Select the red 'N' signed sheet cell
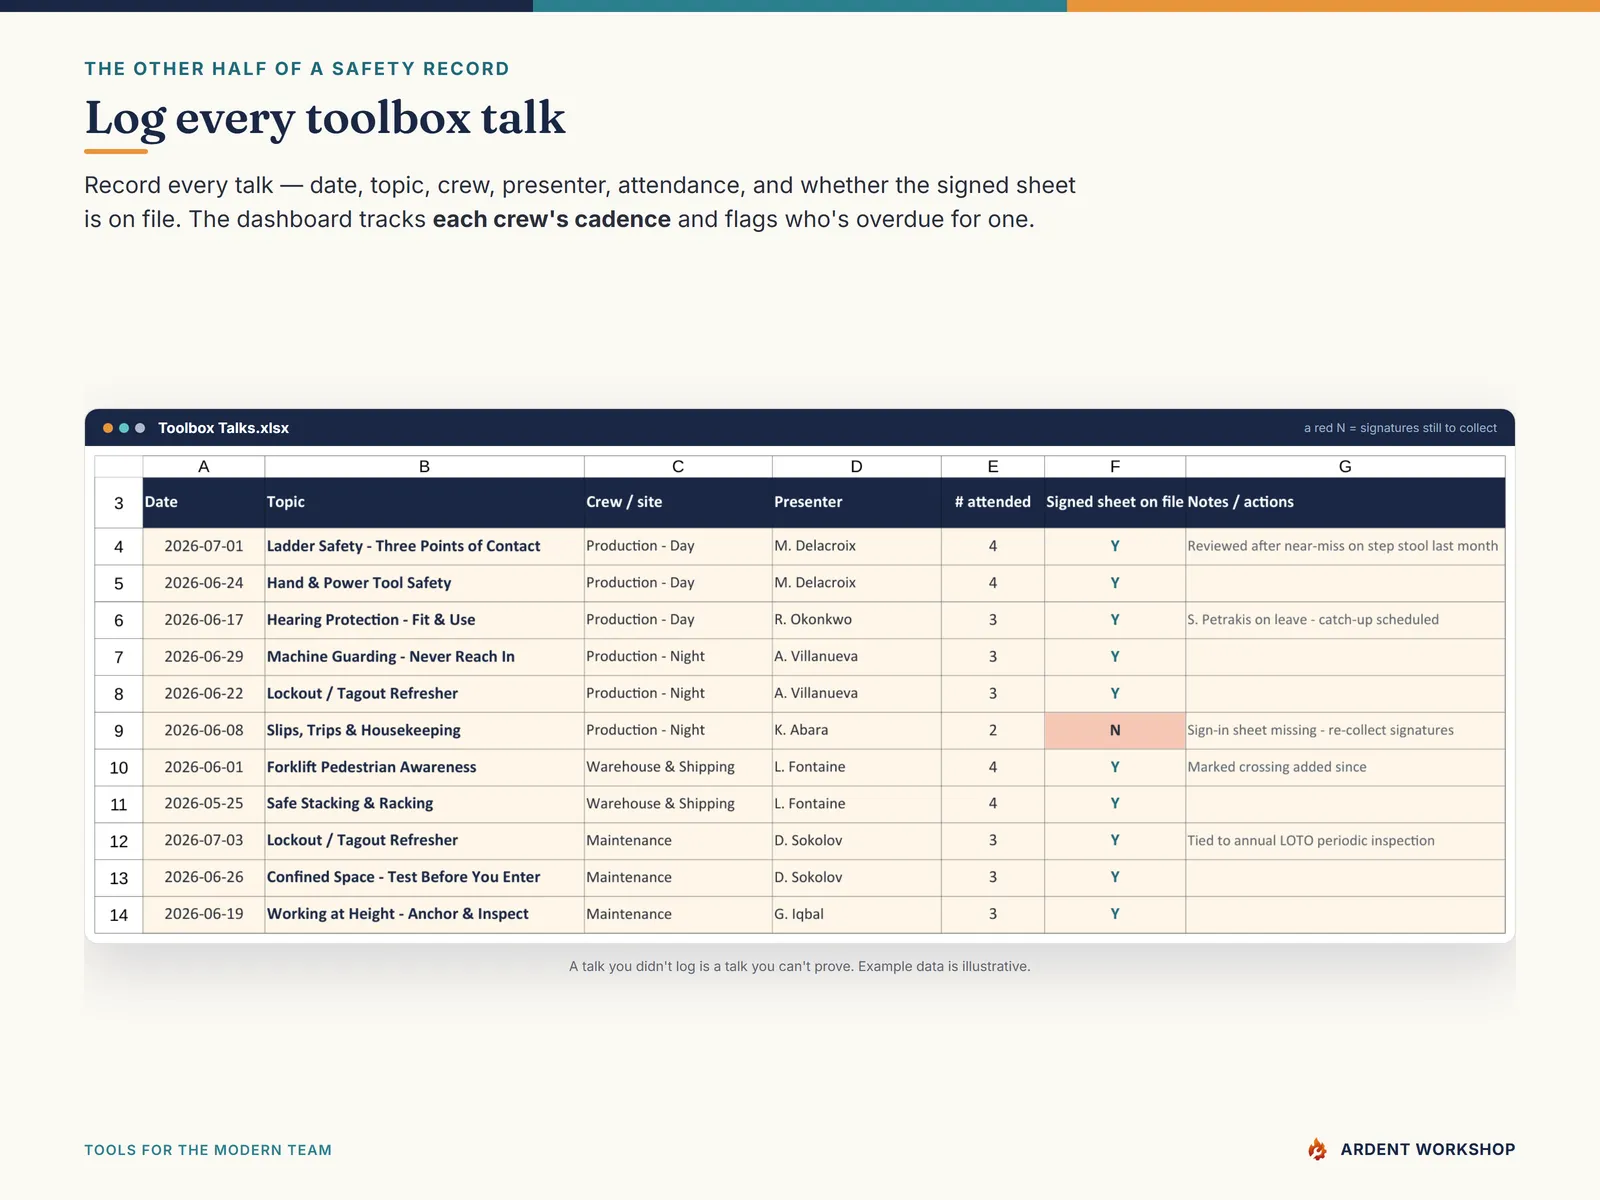1600x1200 pixels. [x=1115, y=730]
